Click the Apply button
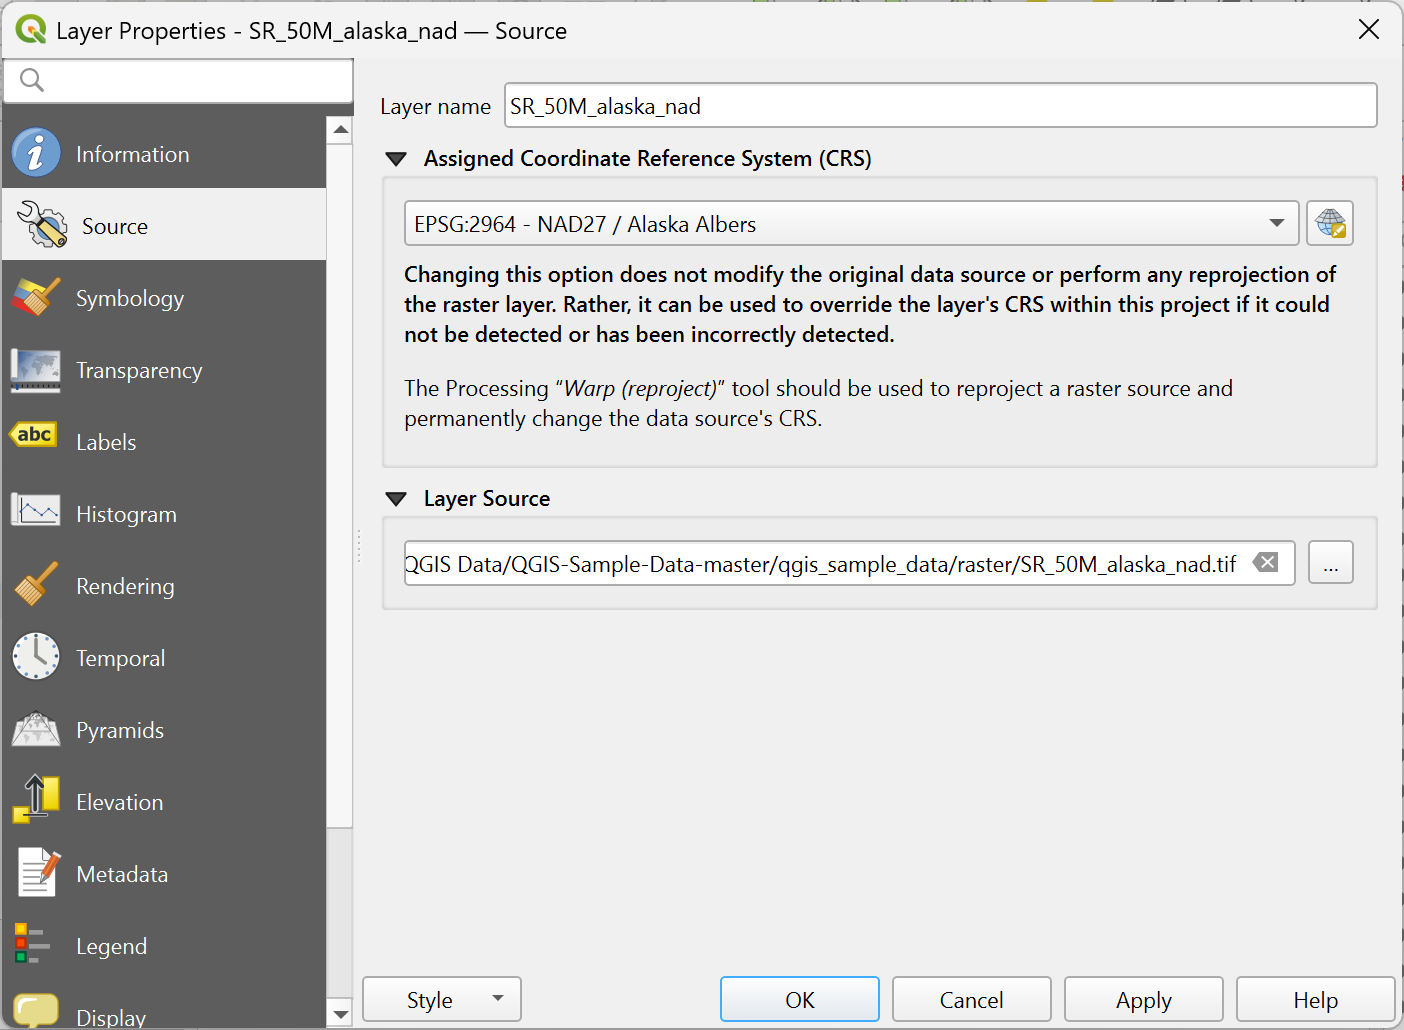1404x1030 pixels. [x=1143, y=999]
